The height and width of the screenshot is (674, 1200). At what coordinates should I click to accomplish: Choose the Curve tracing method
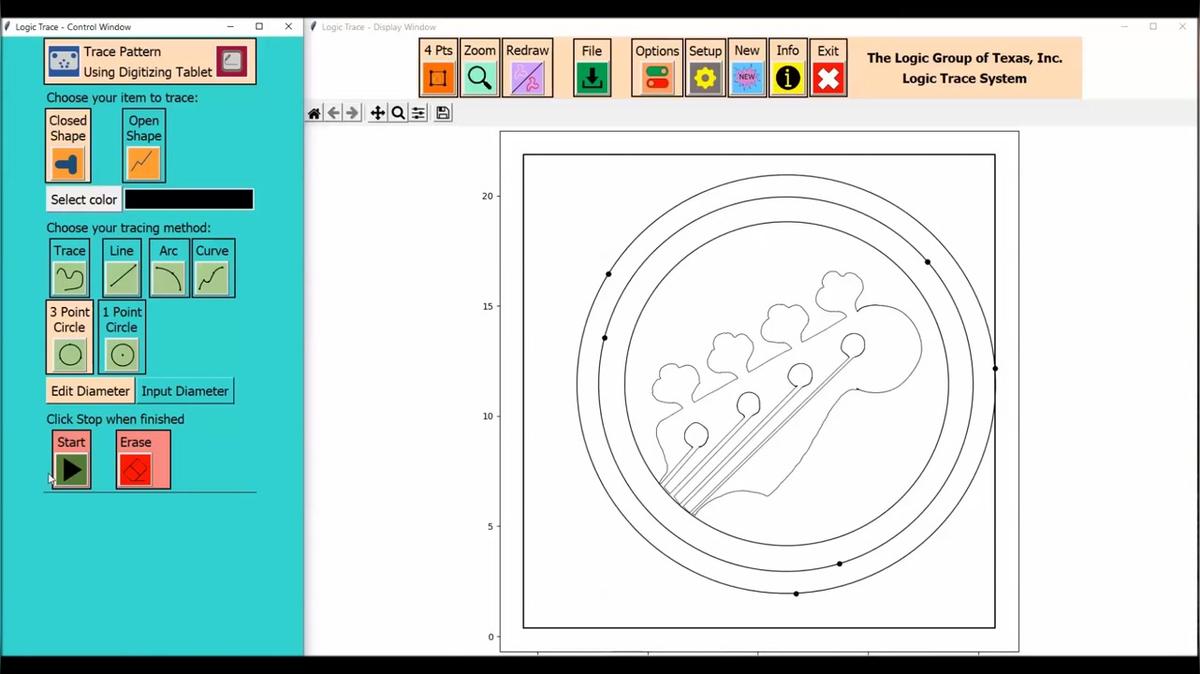tap(212, 268)
